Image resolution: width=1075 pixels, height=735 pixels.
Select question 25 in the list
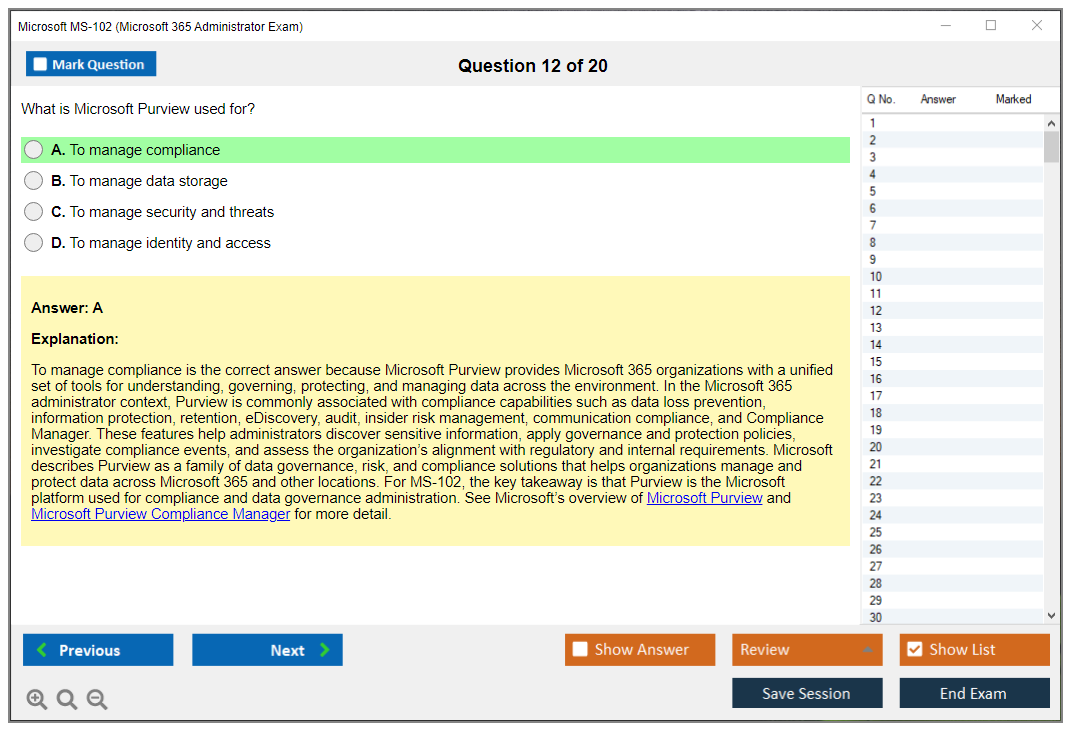[x=953, y=533]
